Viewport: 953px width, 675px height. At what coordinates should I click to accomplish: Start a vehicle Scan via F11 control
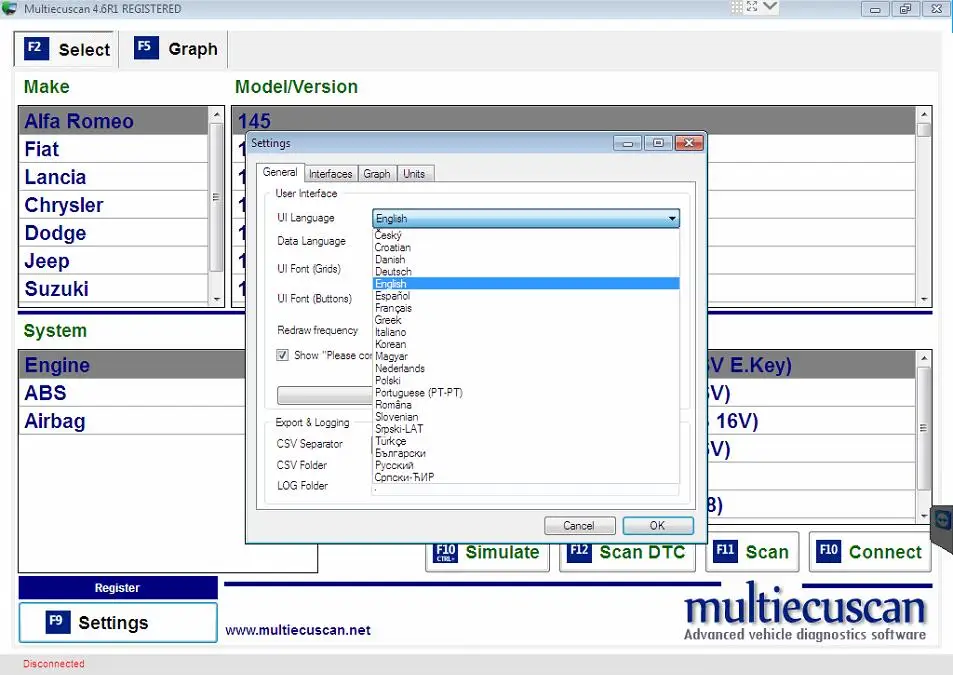tap(752, 551)
